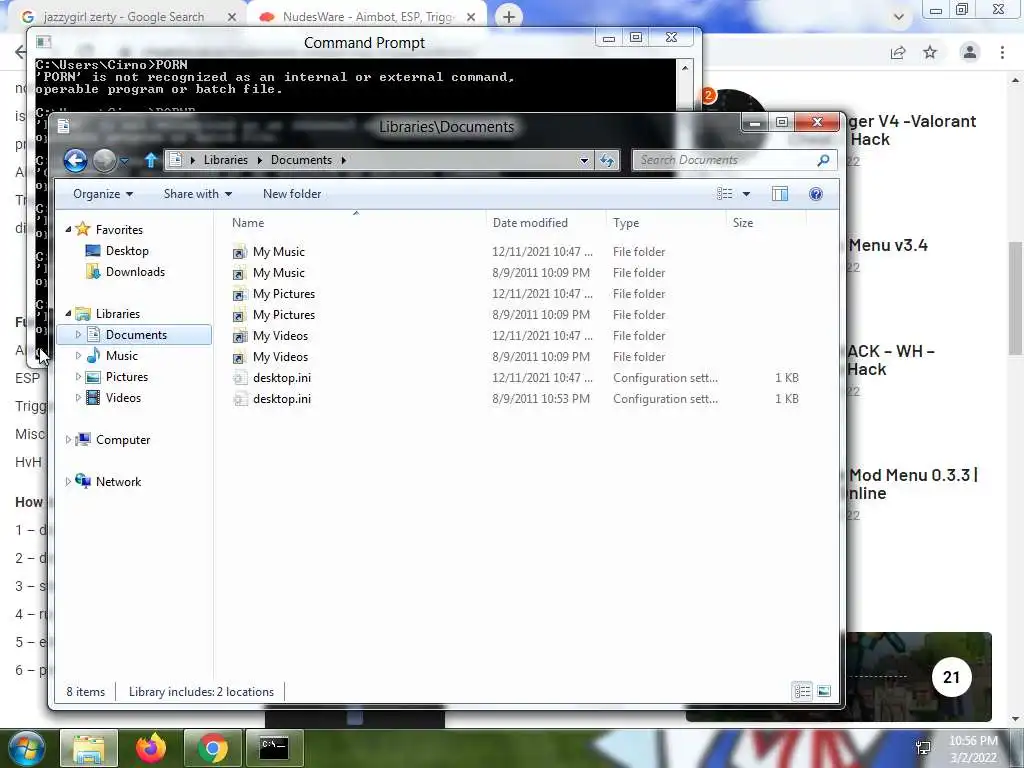Click Libraries in the address breadcrumb
The width and height of the screenshot is (1024, 768).
(225, 160)
